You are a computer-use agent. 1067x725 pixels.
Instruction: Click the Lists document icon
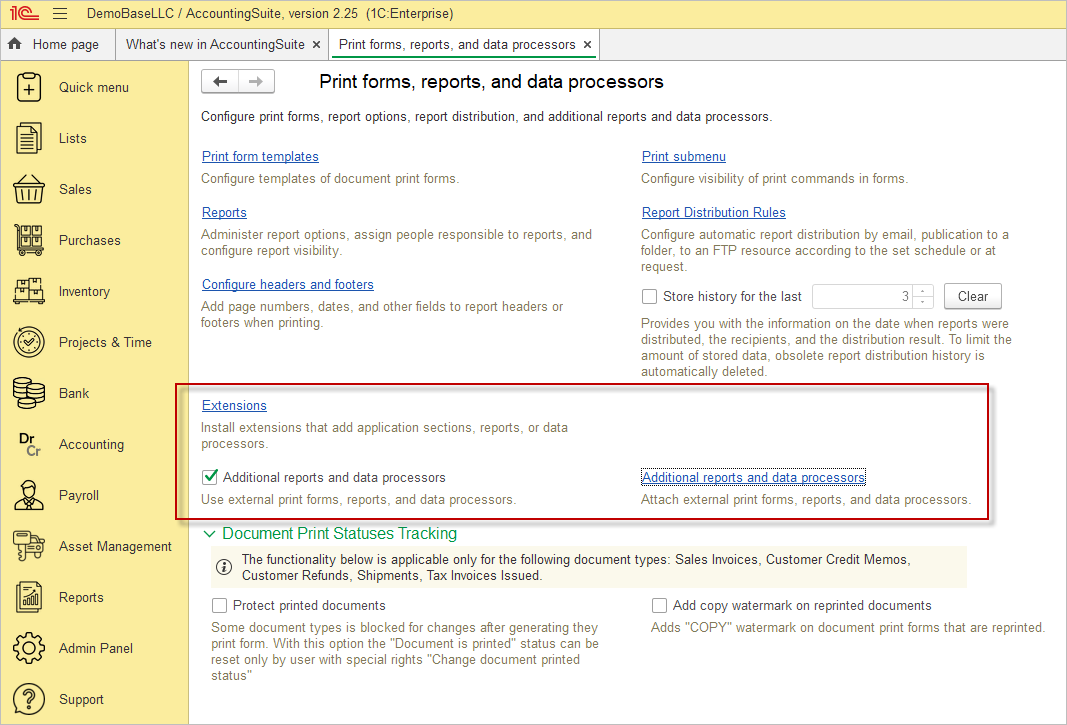point(29,138)
